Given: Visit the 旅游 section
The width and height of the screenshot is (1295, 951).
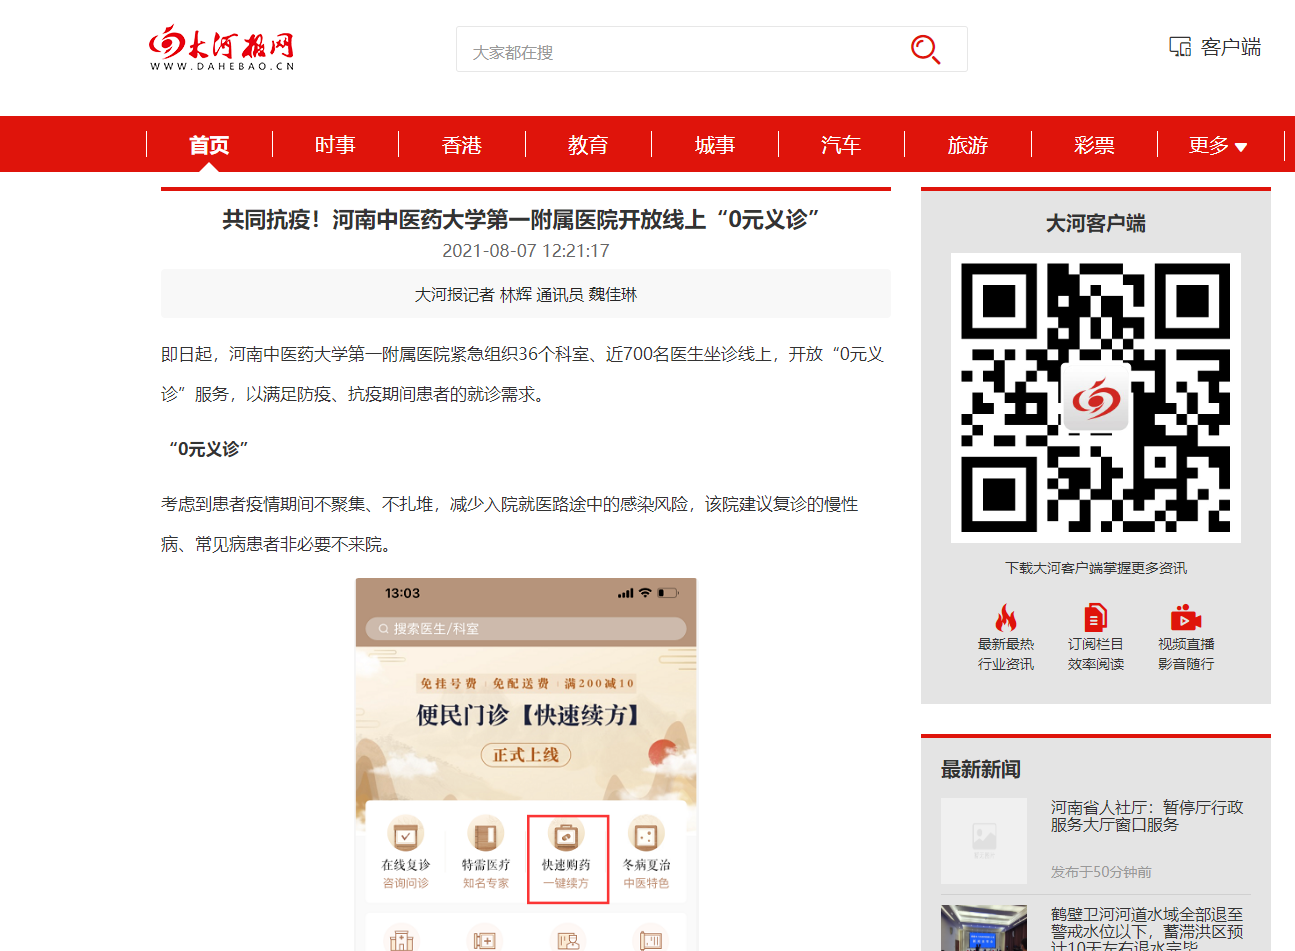Looking at the screenshot, I should click(967, 145).
